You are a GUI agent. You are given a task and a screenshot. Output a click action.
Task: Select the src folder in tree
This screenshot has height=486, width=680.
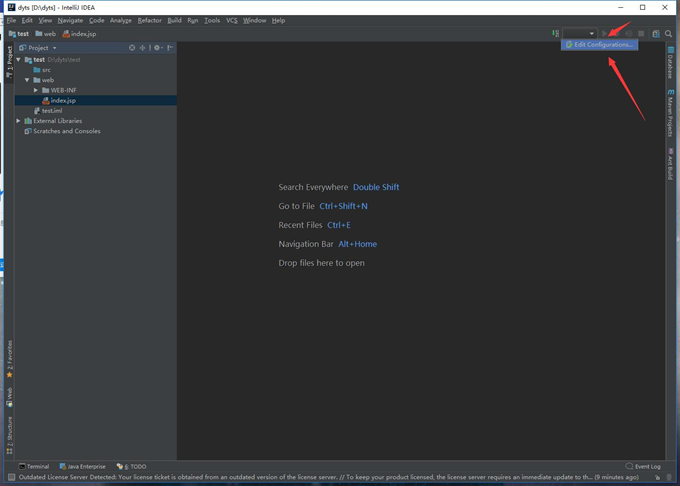pos(42,70)
